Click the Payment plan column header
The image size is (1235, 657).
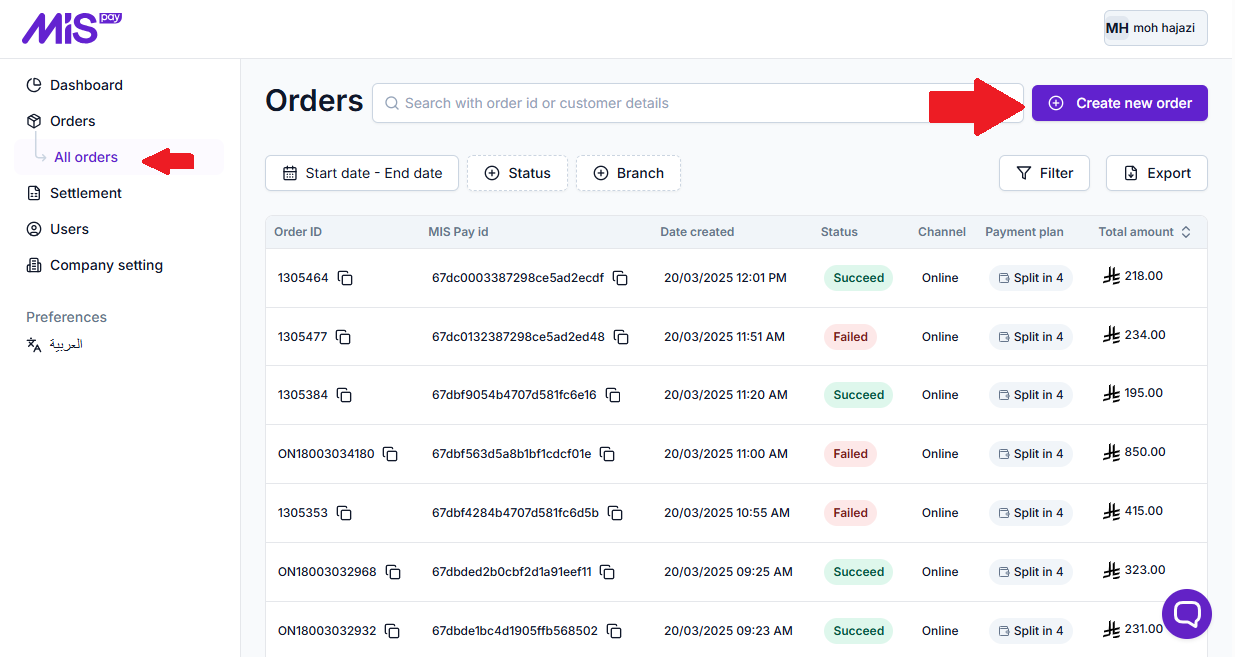point(1024,232)
